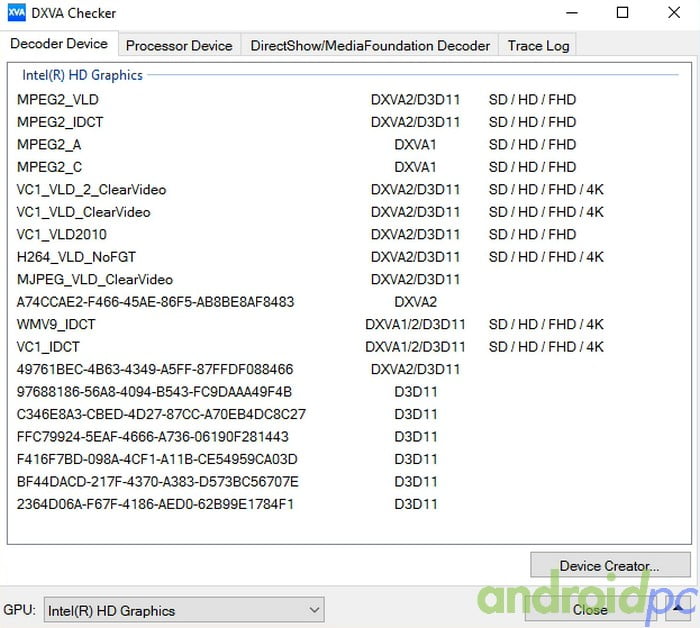Click SD / HD / FHD in VC1_VLD2010 row
Screen dimensions: 700x628
[x=532, y=234]
